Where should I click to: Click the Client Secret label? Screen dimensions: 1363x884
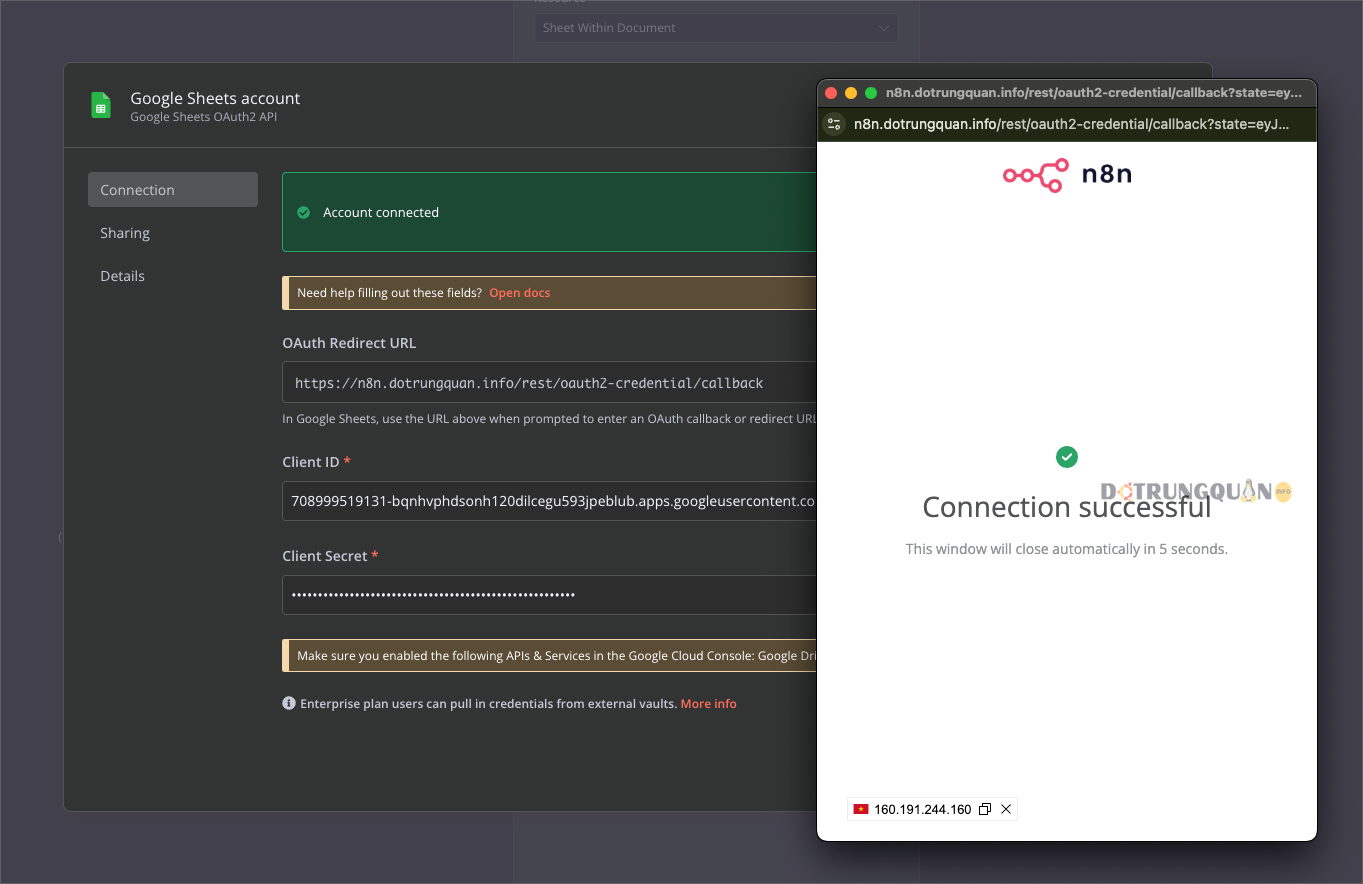(325, 556)
